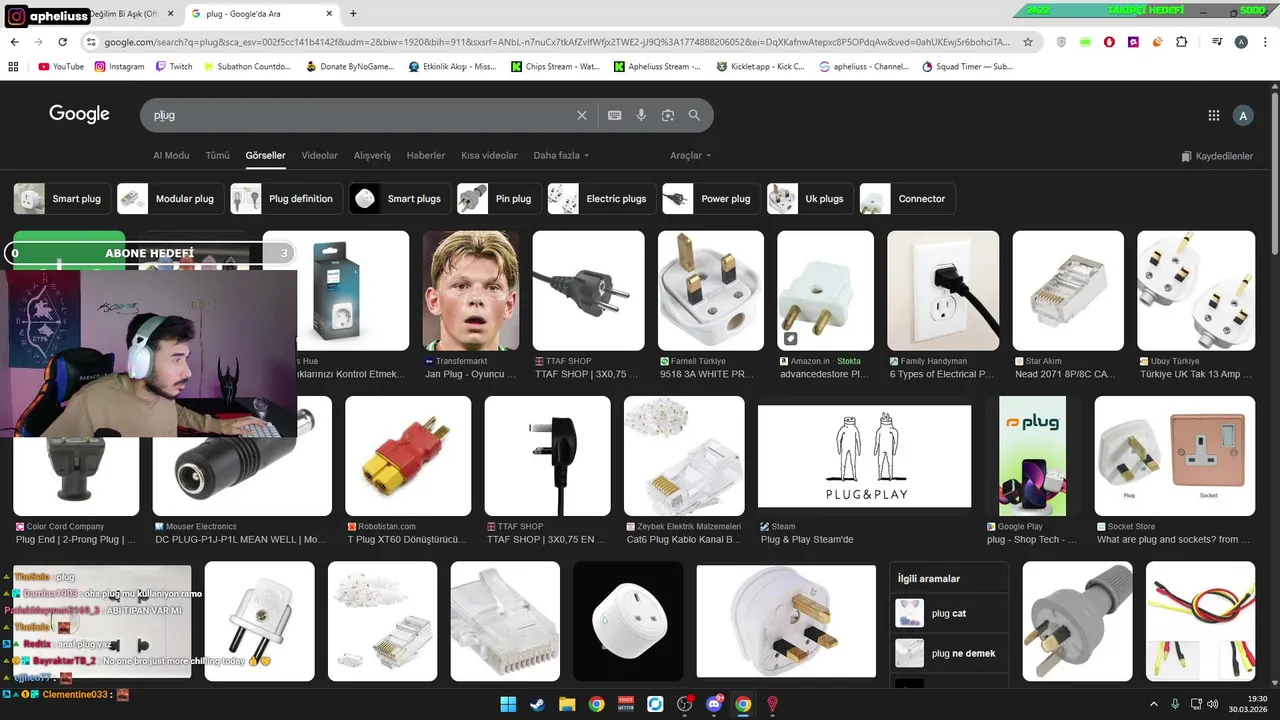Image resolution: width=1280 pixels, height=720 pixels.
Task: Open the Instagram bookmark
Action: point(119,66)
